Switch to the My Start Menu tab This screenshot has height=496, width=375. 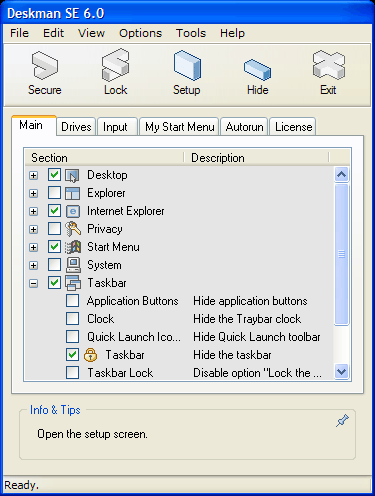[x=179, y=127]
